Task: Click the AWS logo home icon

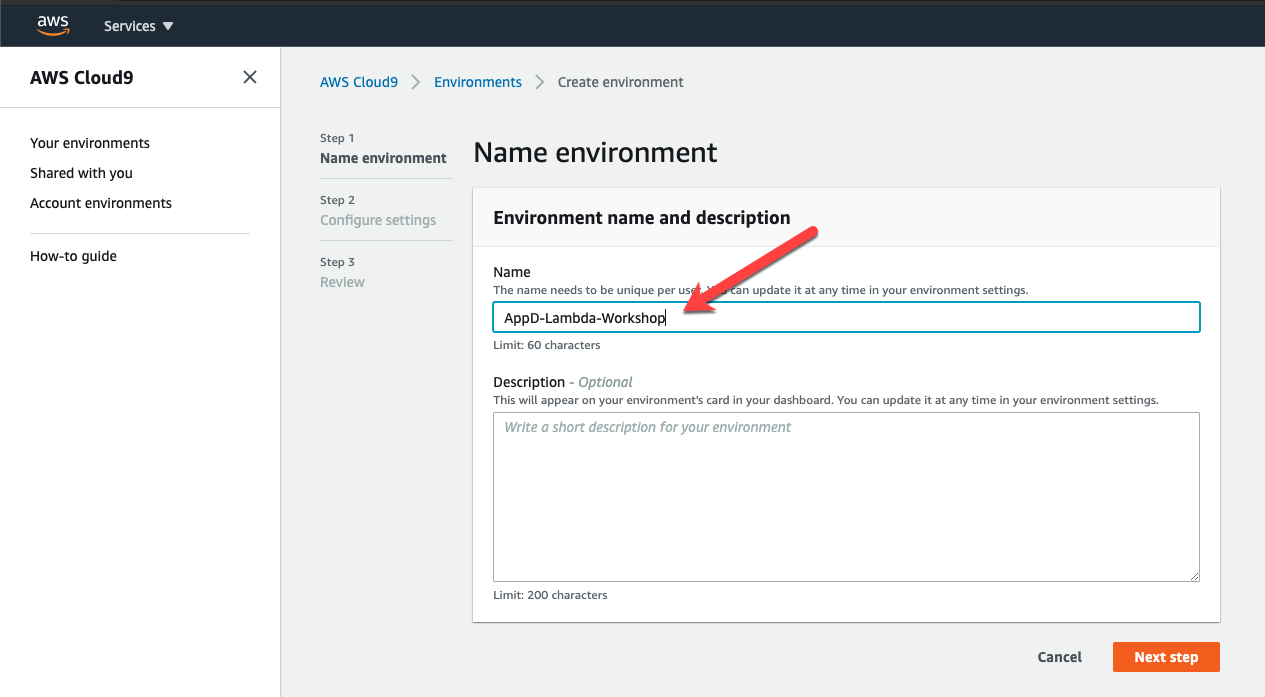Action: (x=53, y=24)
